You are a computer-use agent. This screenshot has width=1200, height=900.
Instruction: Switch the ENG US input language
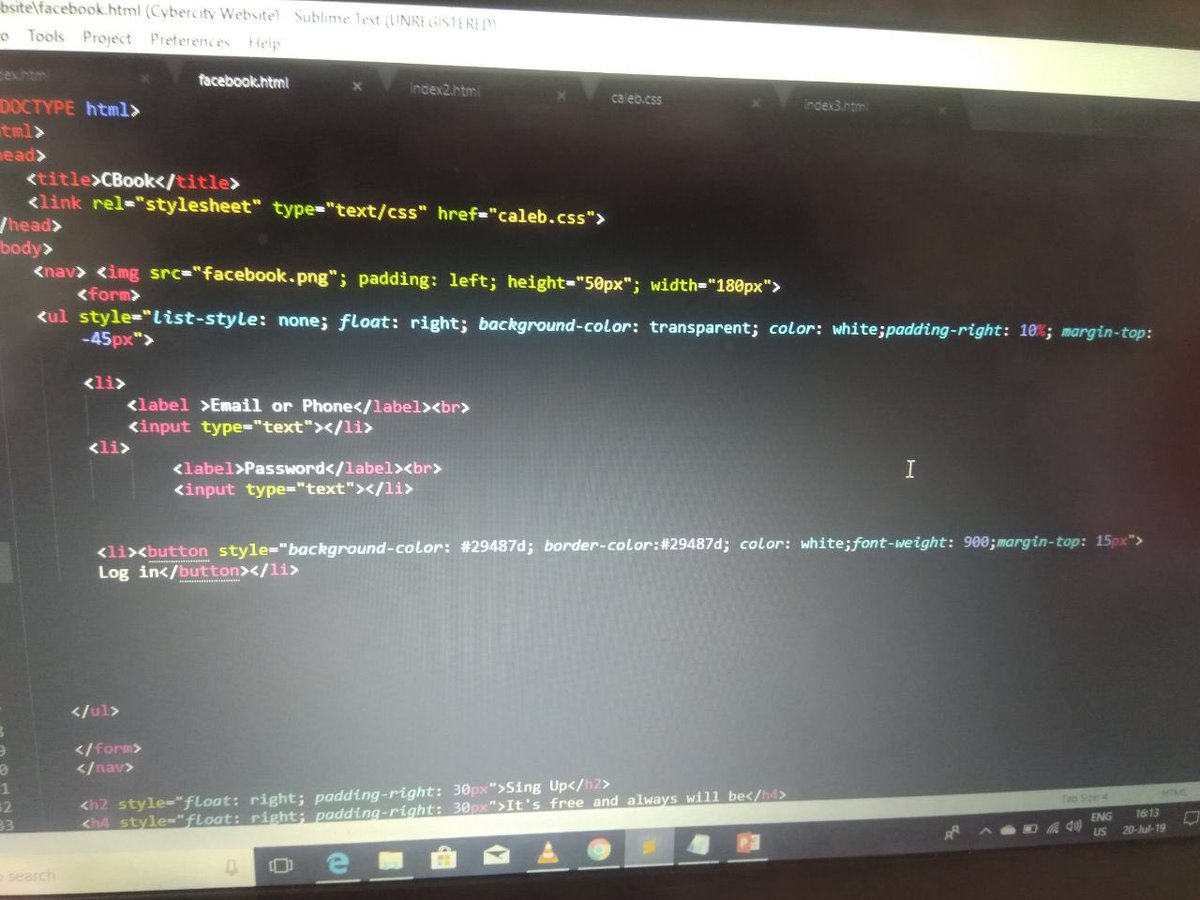(x=1102, y=824)
